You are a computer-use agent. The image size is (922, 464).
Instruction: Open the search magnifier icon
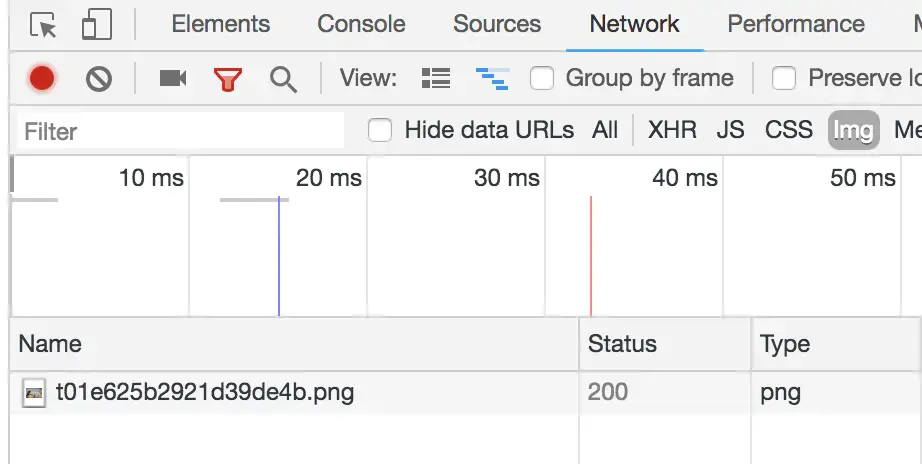(x=283, y=79)
